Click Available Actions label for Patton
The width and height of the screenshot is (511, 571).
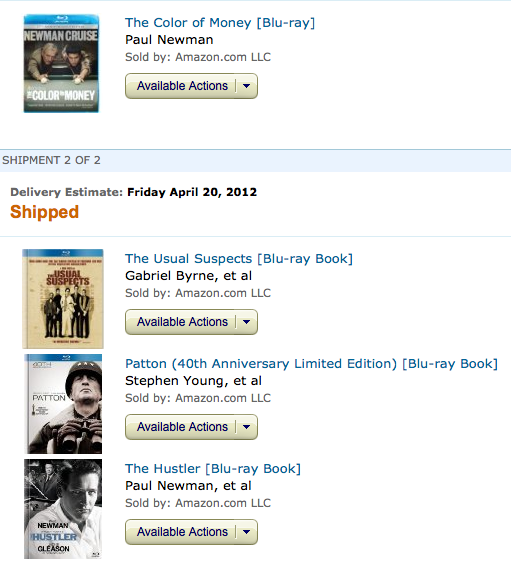pyautogui.click(x=182, y=427)
